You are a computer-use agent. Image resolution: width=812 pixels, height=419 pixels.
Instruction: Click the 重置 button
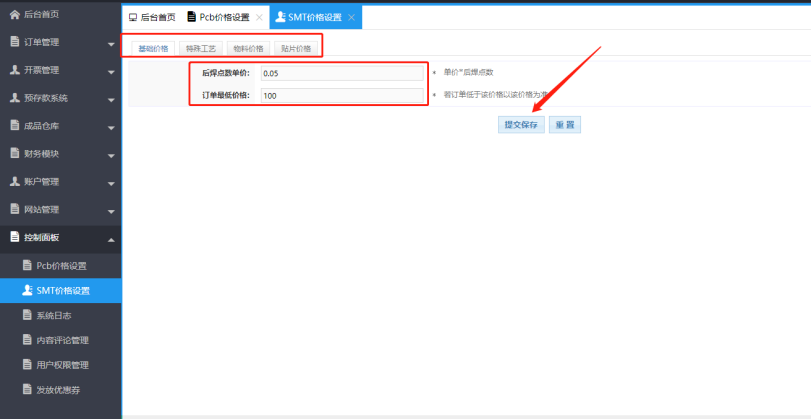coord(565,125)
